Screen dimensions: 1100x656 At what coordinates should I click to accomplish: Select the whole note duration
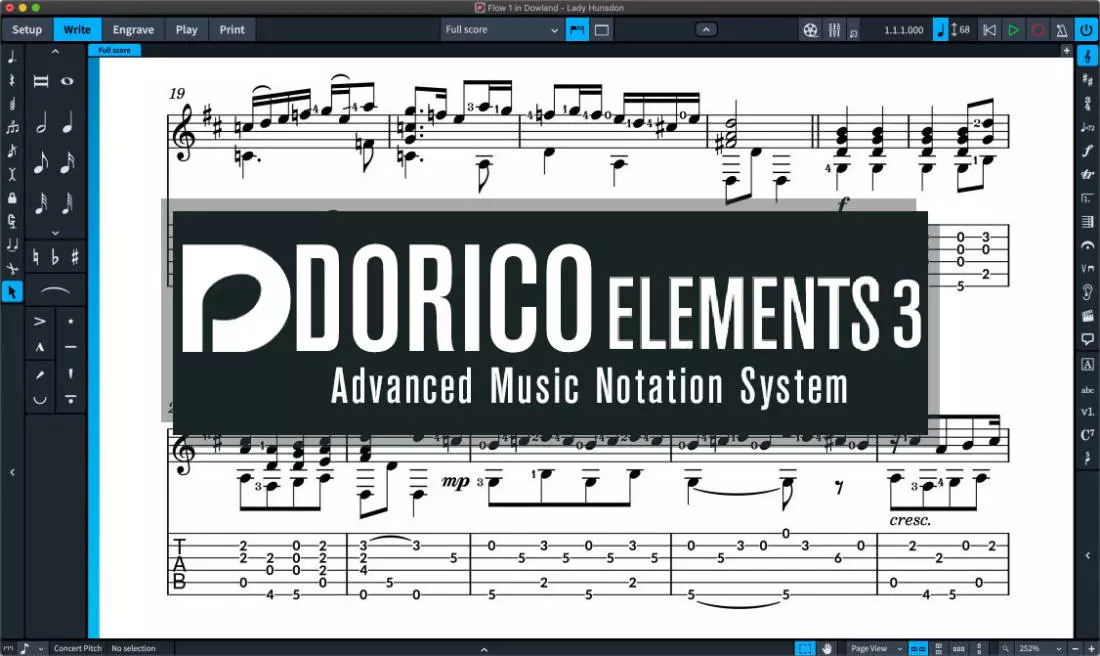coord(67,81)
